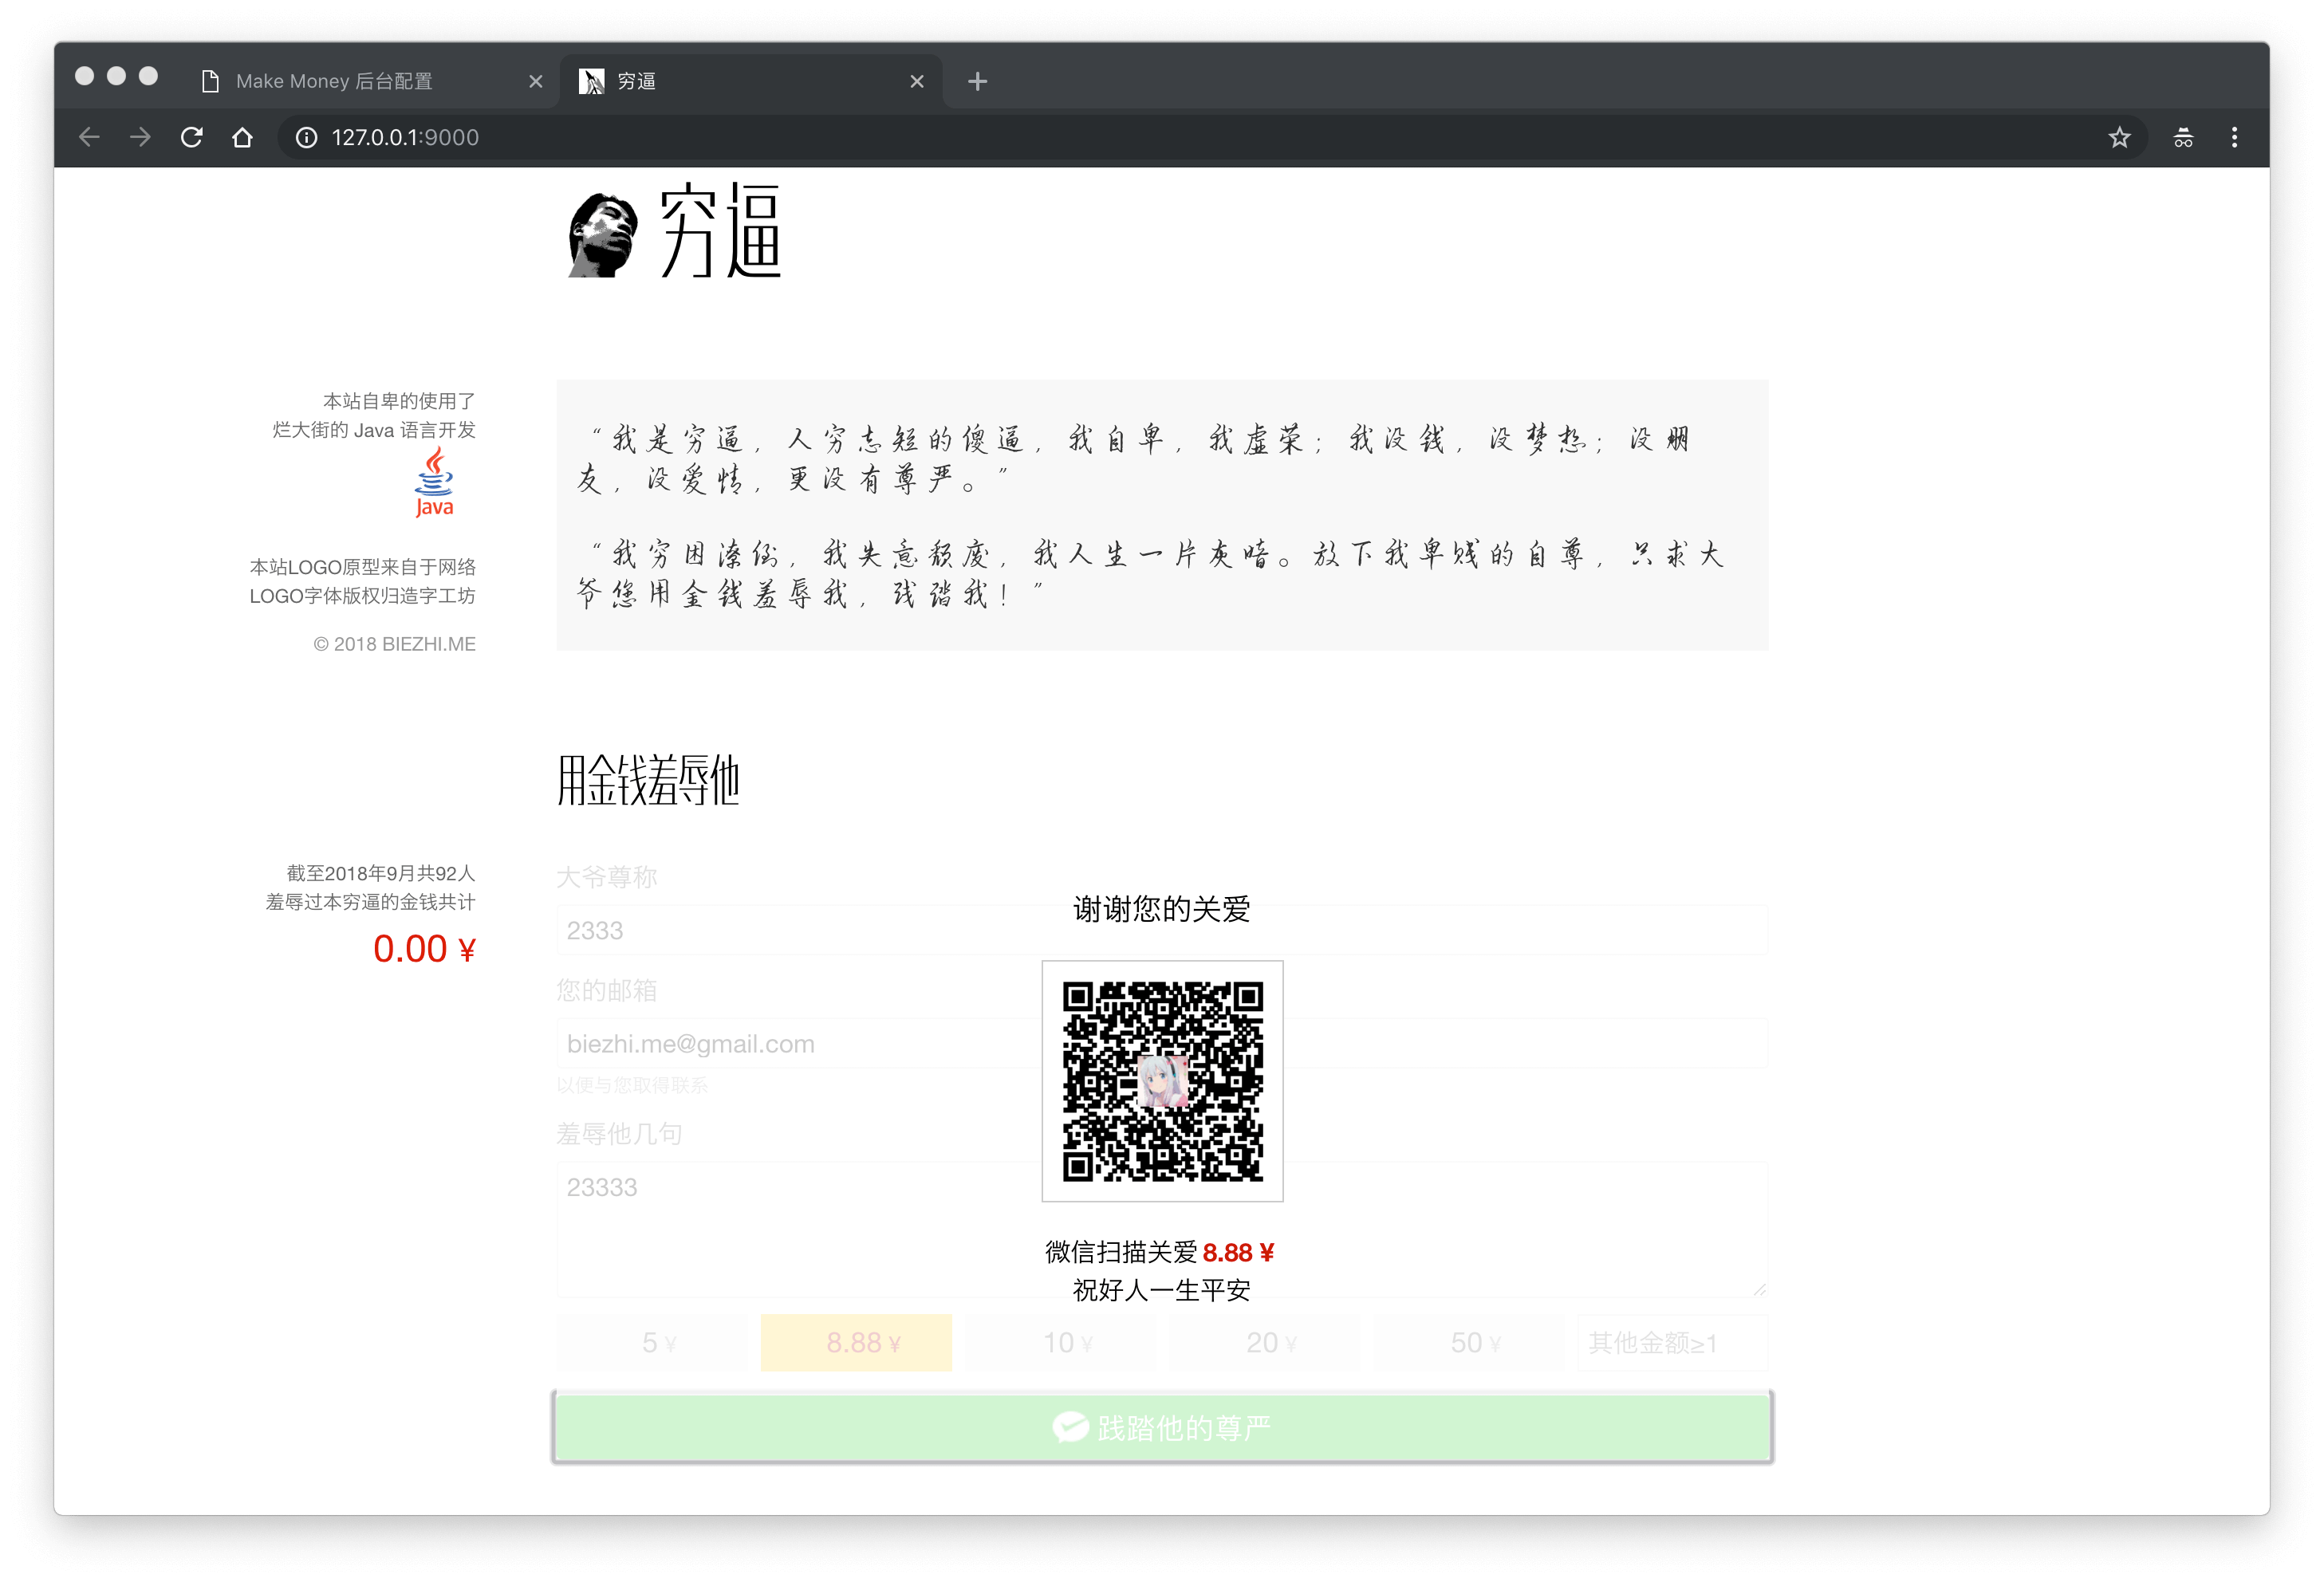Click the 烂大街的 Java 语言开发 text
2324x1582 pixels.
374,430
